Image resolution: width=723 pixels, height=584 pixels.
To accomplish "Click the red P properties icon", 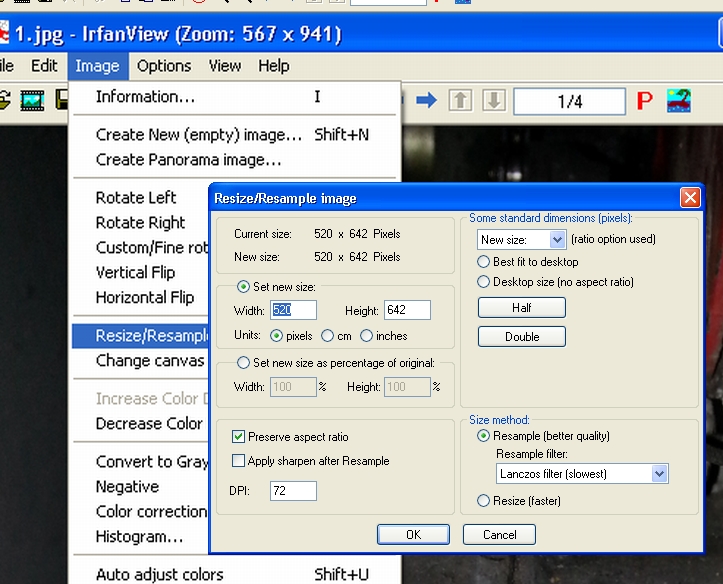I will 645,100.
